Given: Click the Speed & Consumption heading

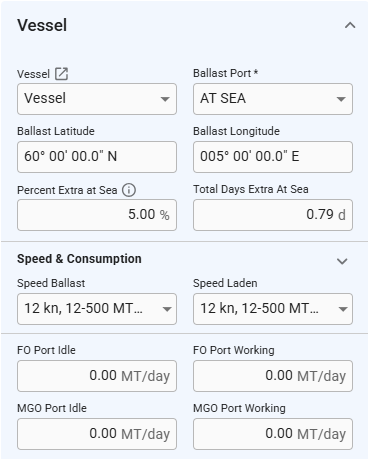Looking at the screenshot, I should [x=79, y=259].
